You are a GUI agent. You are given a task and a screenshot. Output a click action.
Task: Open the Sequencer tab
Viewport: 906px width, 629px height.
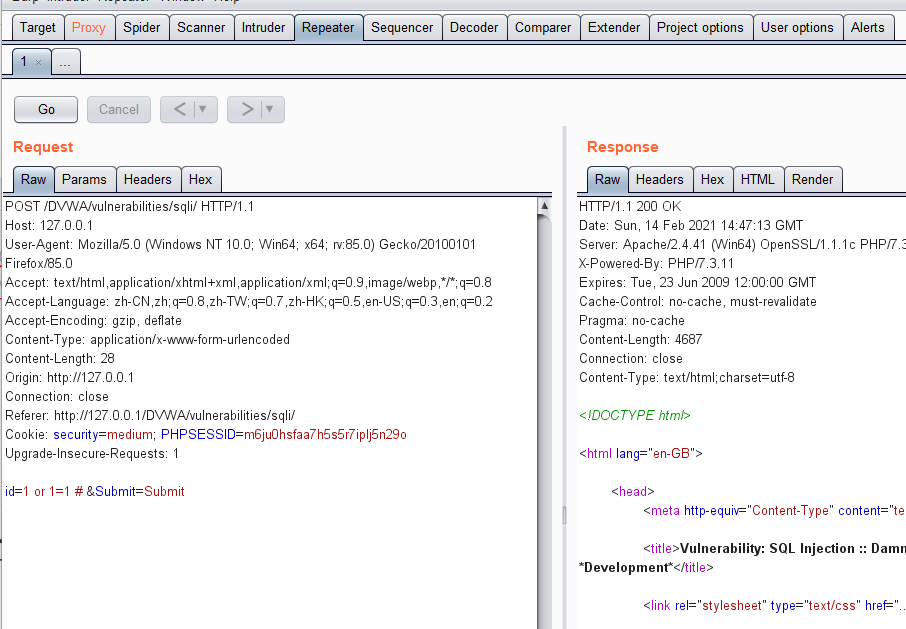click(x=402, y=27)
